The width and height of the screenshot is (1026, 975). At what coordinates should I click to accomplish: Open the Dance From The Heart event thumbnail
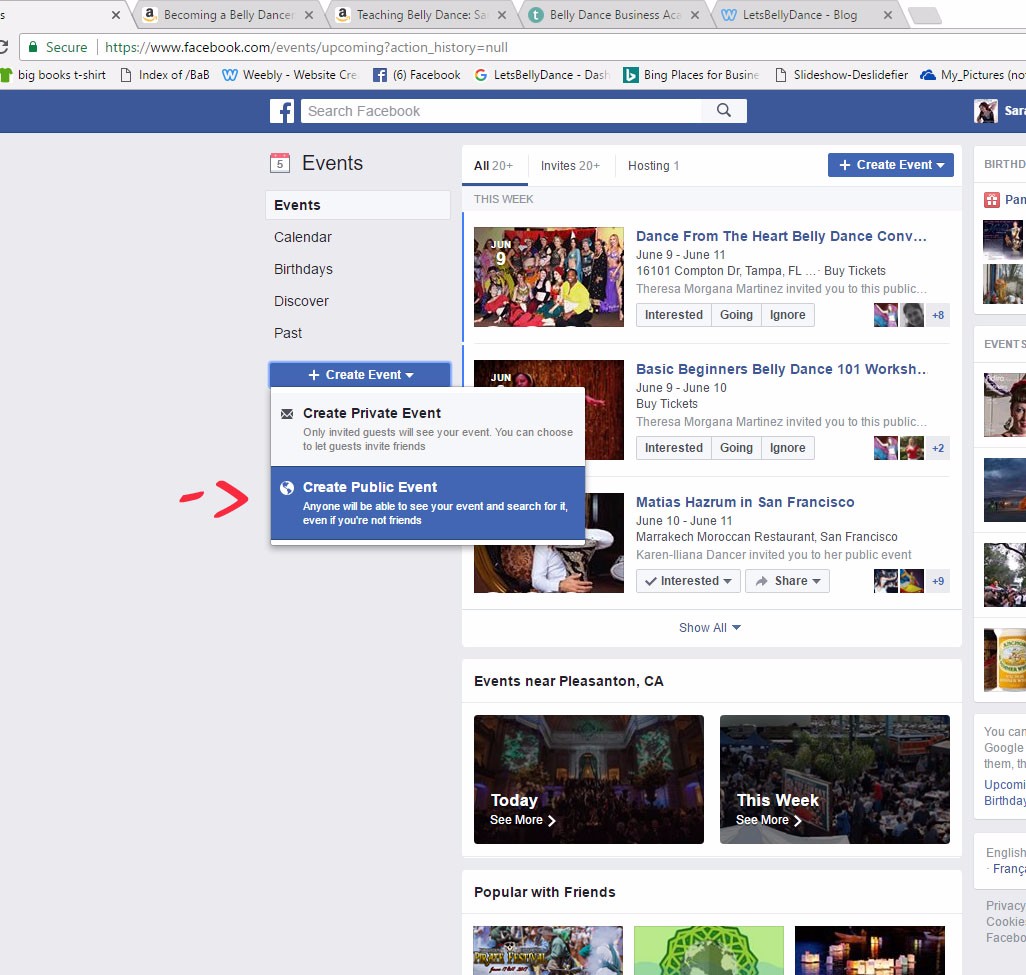pyautogui.click(x=549, y=277)
